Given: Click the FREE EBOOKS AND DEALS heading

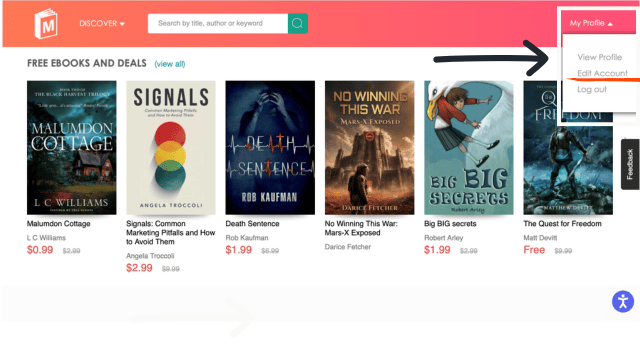Looking at the screenshot, I should click(x=87, y=63).
